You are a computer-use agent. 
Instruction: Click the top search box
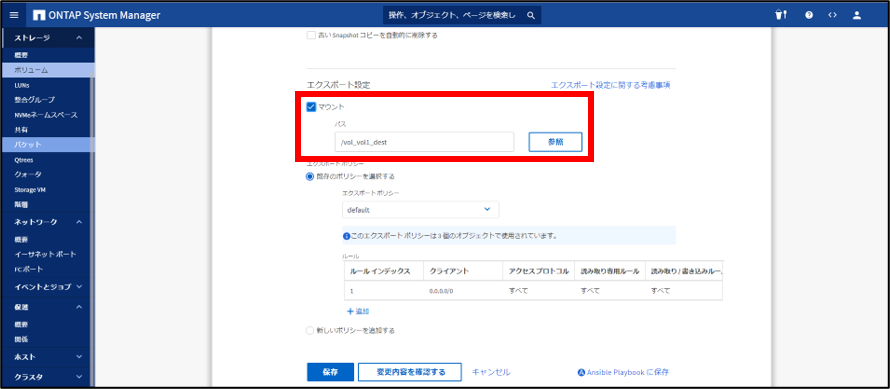click(x=461, y=15)
